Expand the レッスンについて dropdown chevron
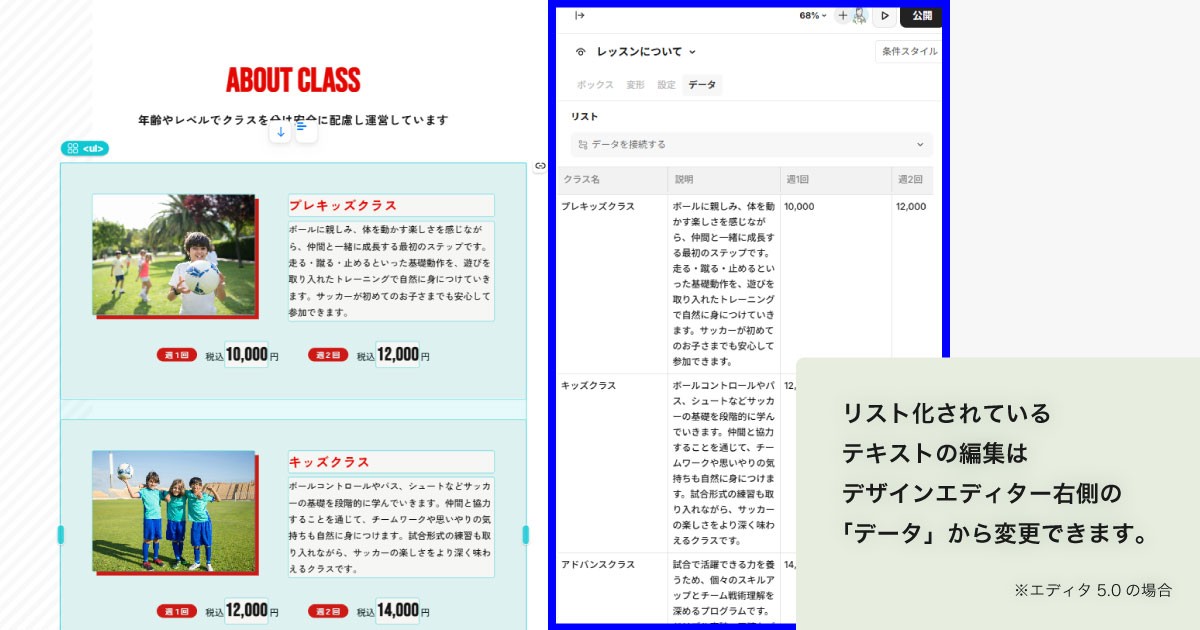Screen dimensions: 1200x630 [x=693, y=51]
